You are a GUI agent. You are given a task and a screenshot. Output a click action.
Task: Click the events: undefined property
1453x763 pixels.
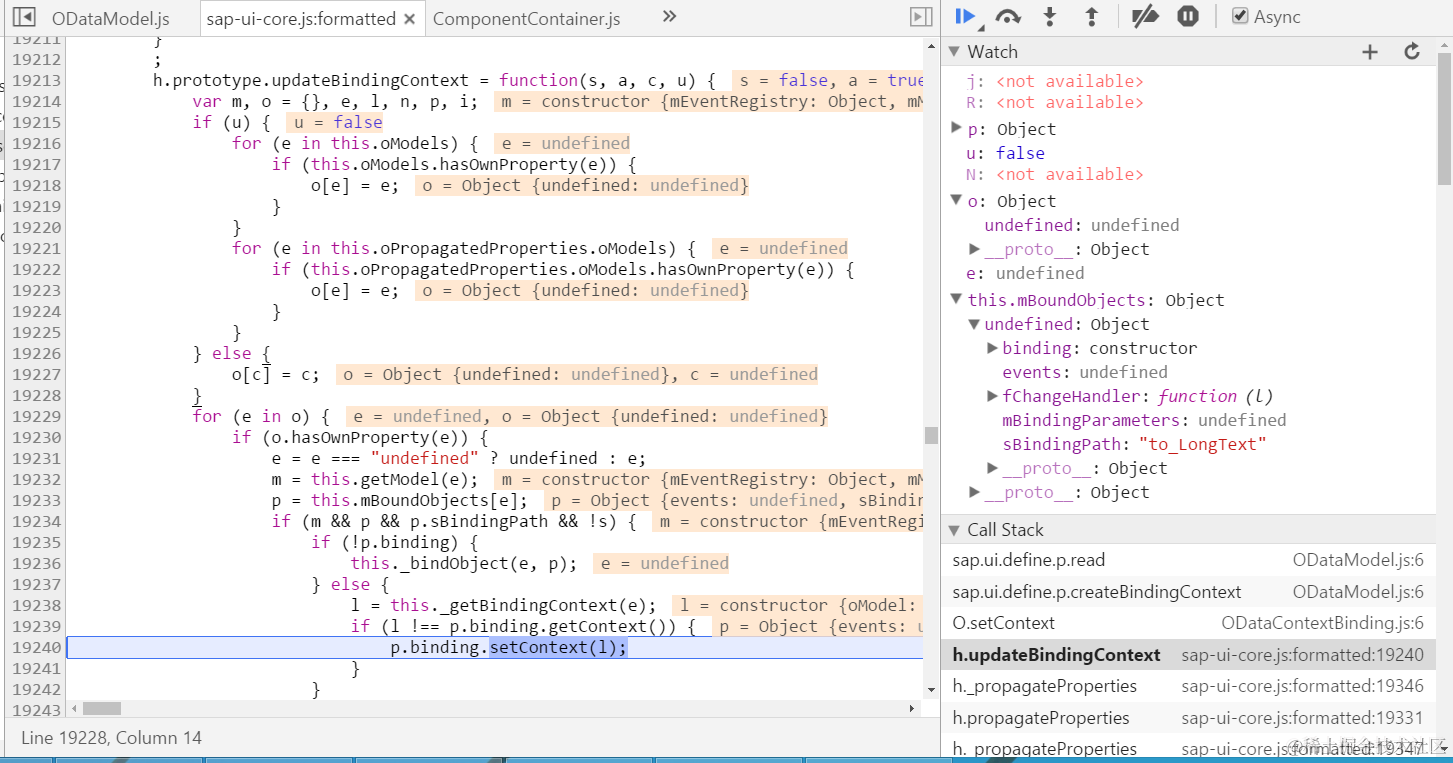coord(1085,372)
